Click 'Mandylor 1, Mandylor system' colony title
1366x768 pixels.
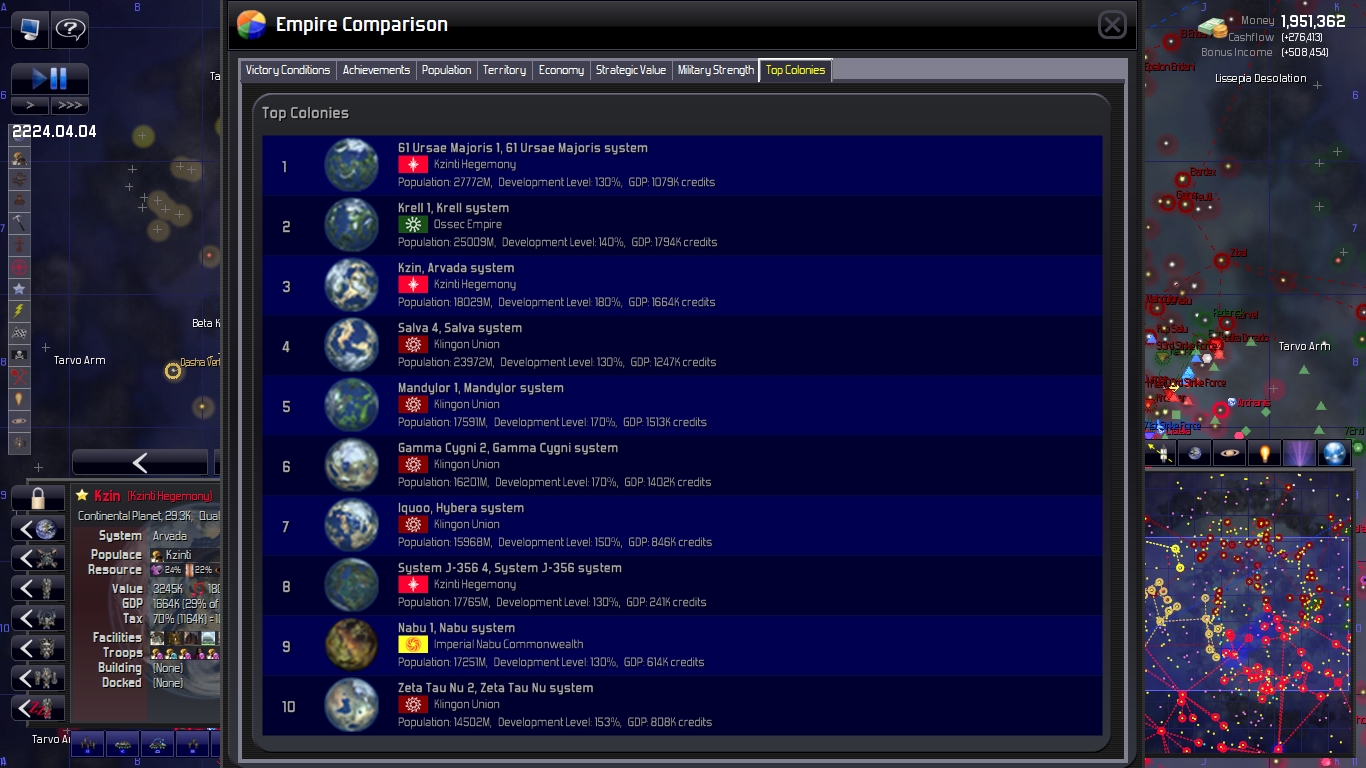(x=481, y=388)
